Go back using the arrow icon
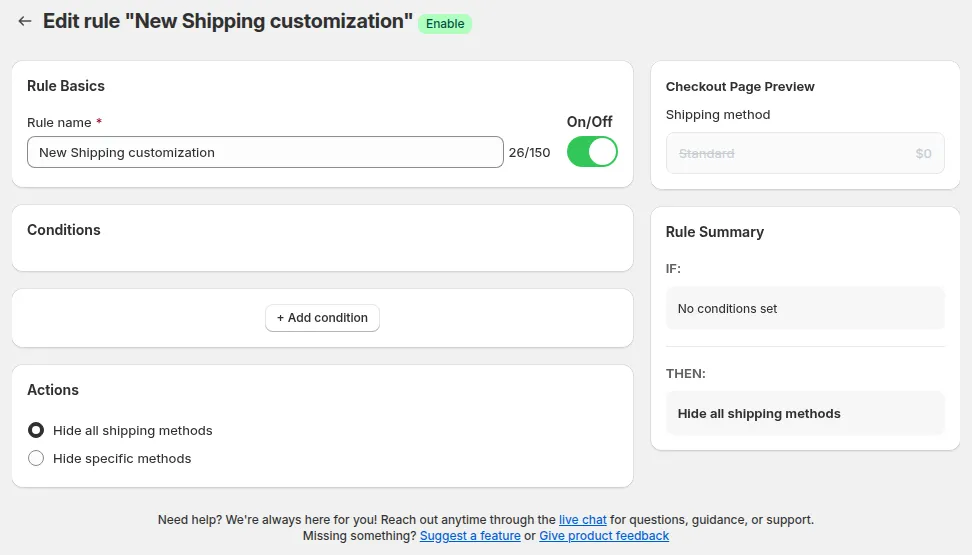 25,21
